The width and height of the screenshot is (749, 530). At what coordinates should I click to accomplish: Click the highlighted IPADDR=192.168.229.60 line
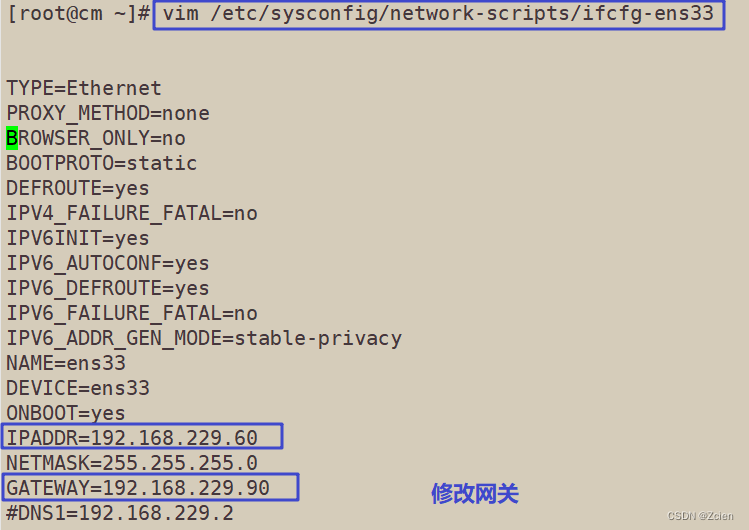(132, 438)
